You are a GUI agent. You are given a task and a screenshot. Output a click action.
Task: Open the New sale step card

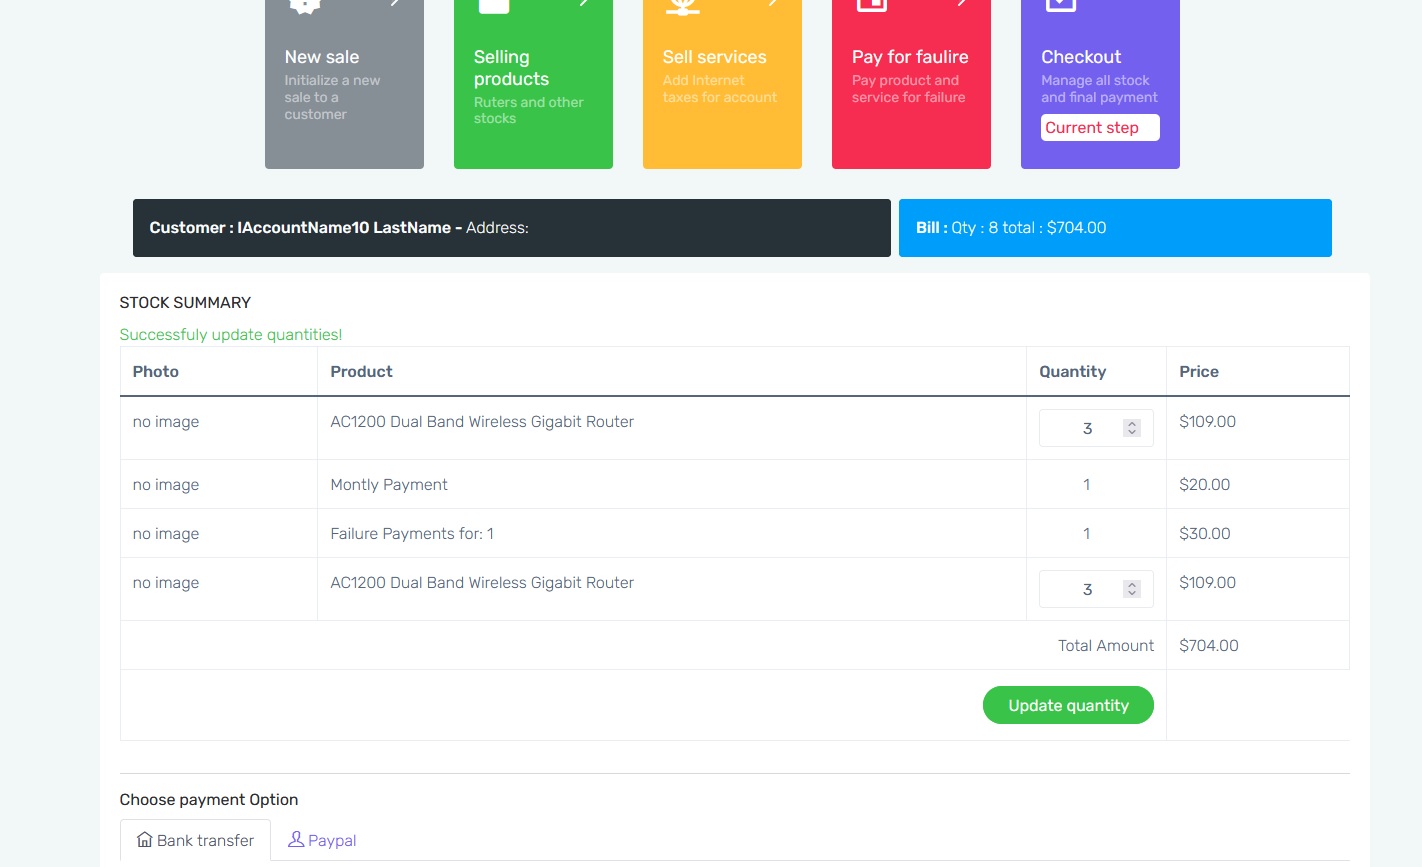[344, 84]
